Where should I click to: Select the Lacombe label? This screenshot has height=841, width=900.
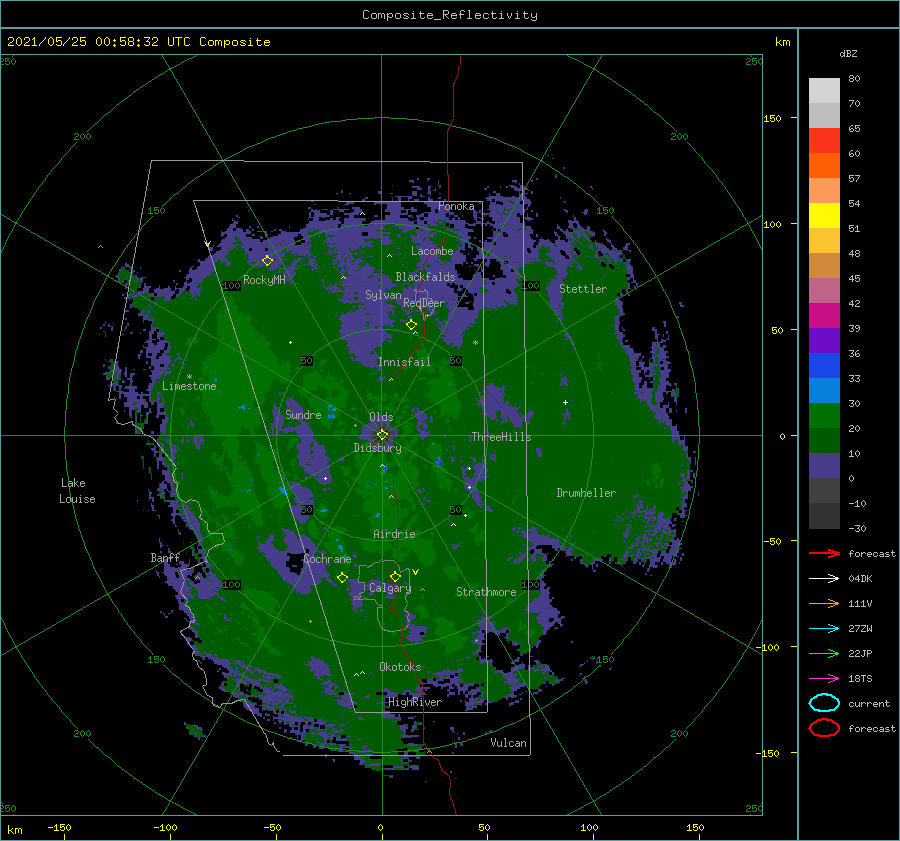pyautogui.click(x=432, y=251)
